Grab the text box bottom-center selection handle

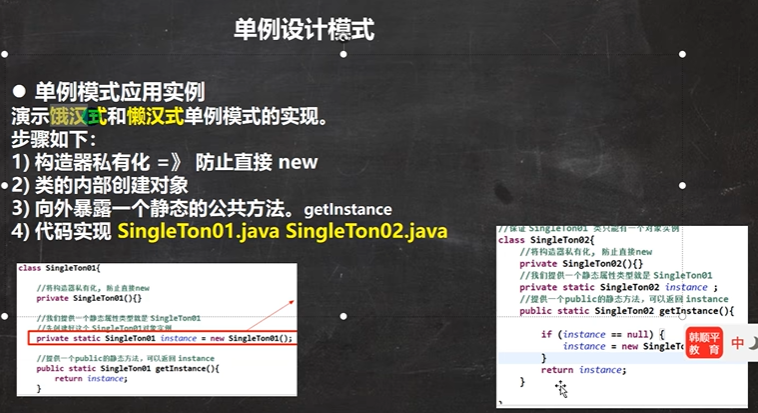[343, 316]
